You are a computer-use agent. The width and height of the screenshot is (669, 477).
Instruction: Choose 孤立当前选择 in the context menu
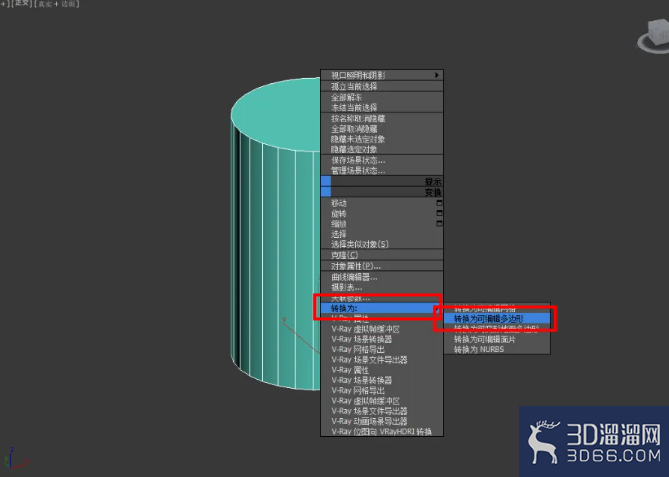[382, 86]
